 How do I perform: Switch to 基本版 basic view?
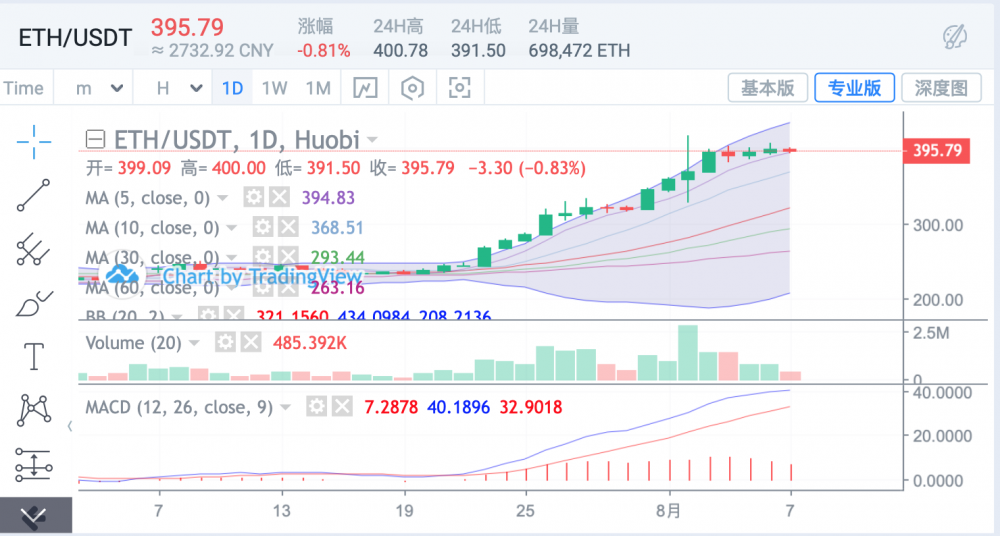click(x=768, y=87)
